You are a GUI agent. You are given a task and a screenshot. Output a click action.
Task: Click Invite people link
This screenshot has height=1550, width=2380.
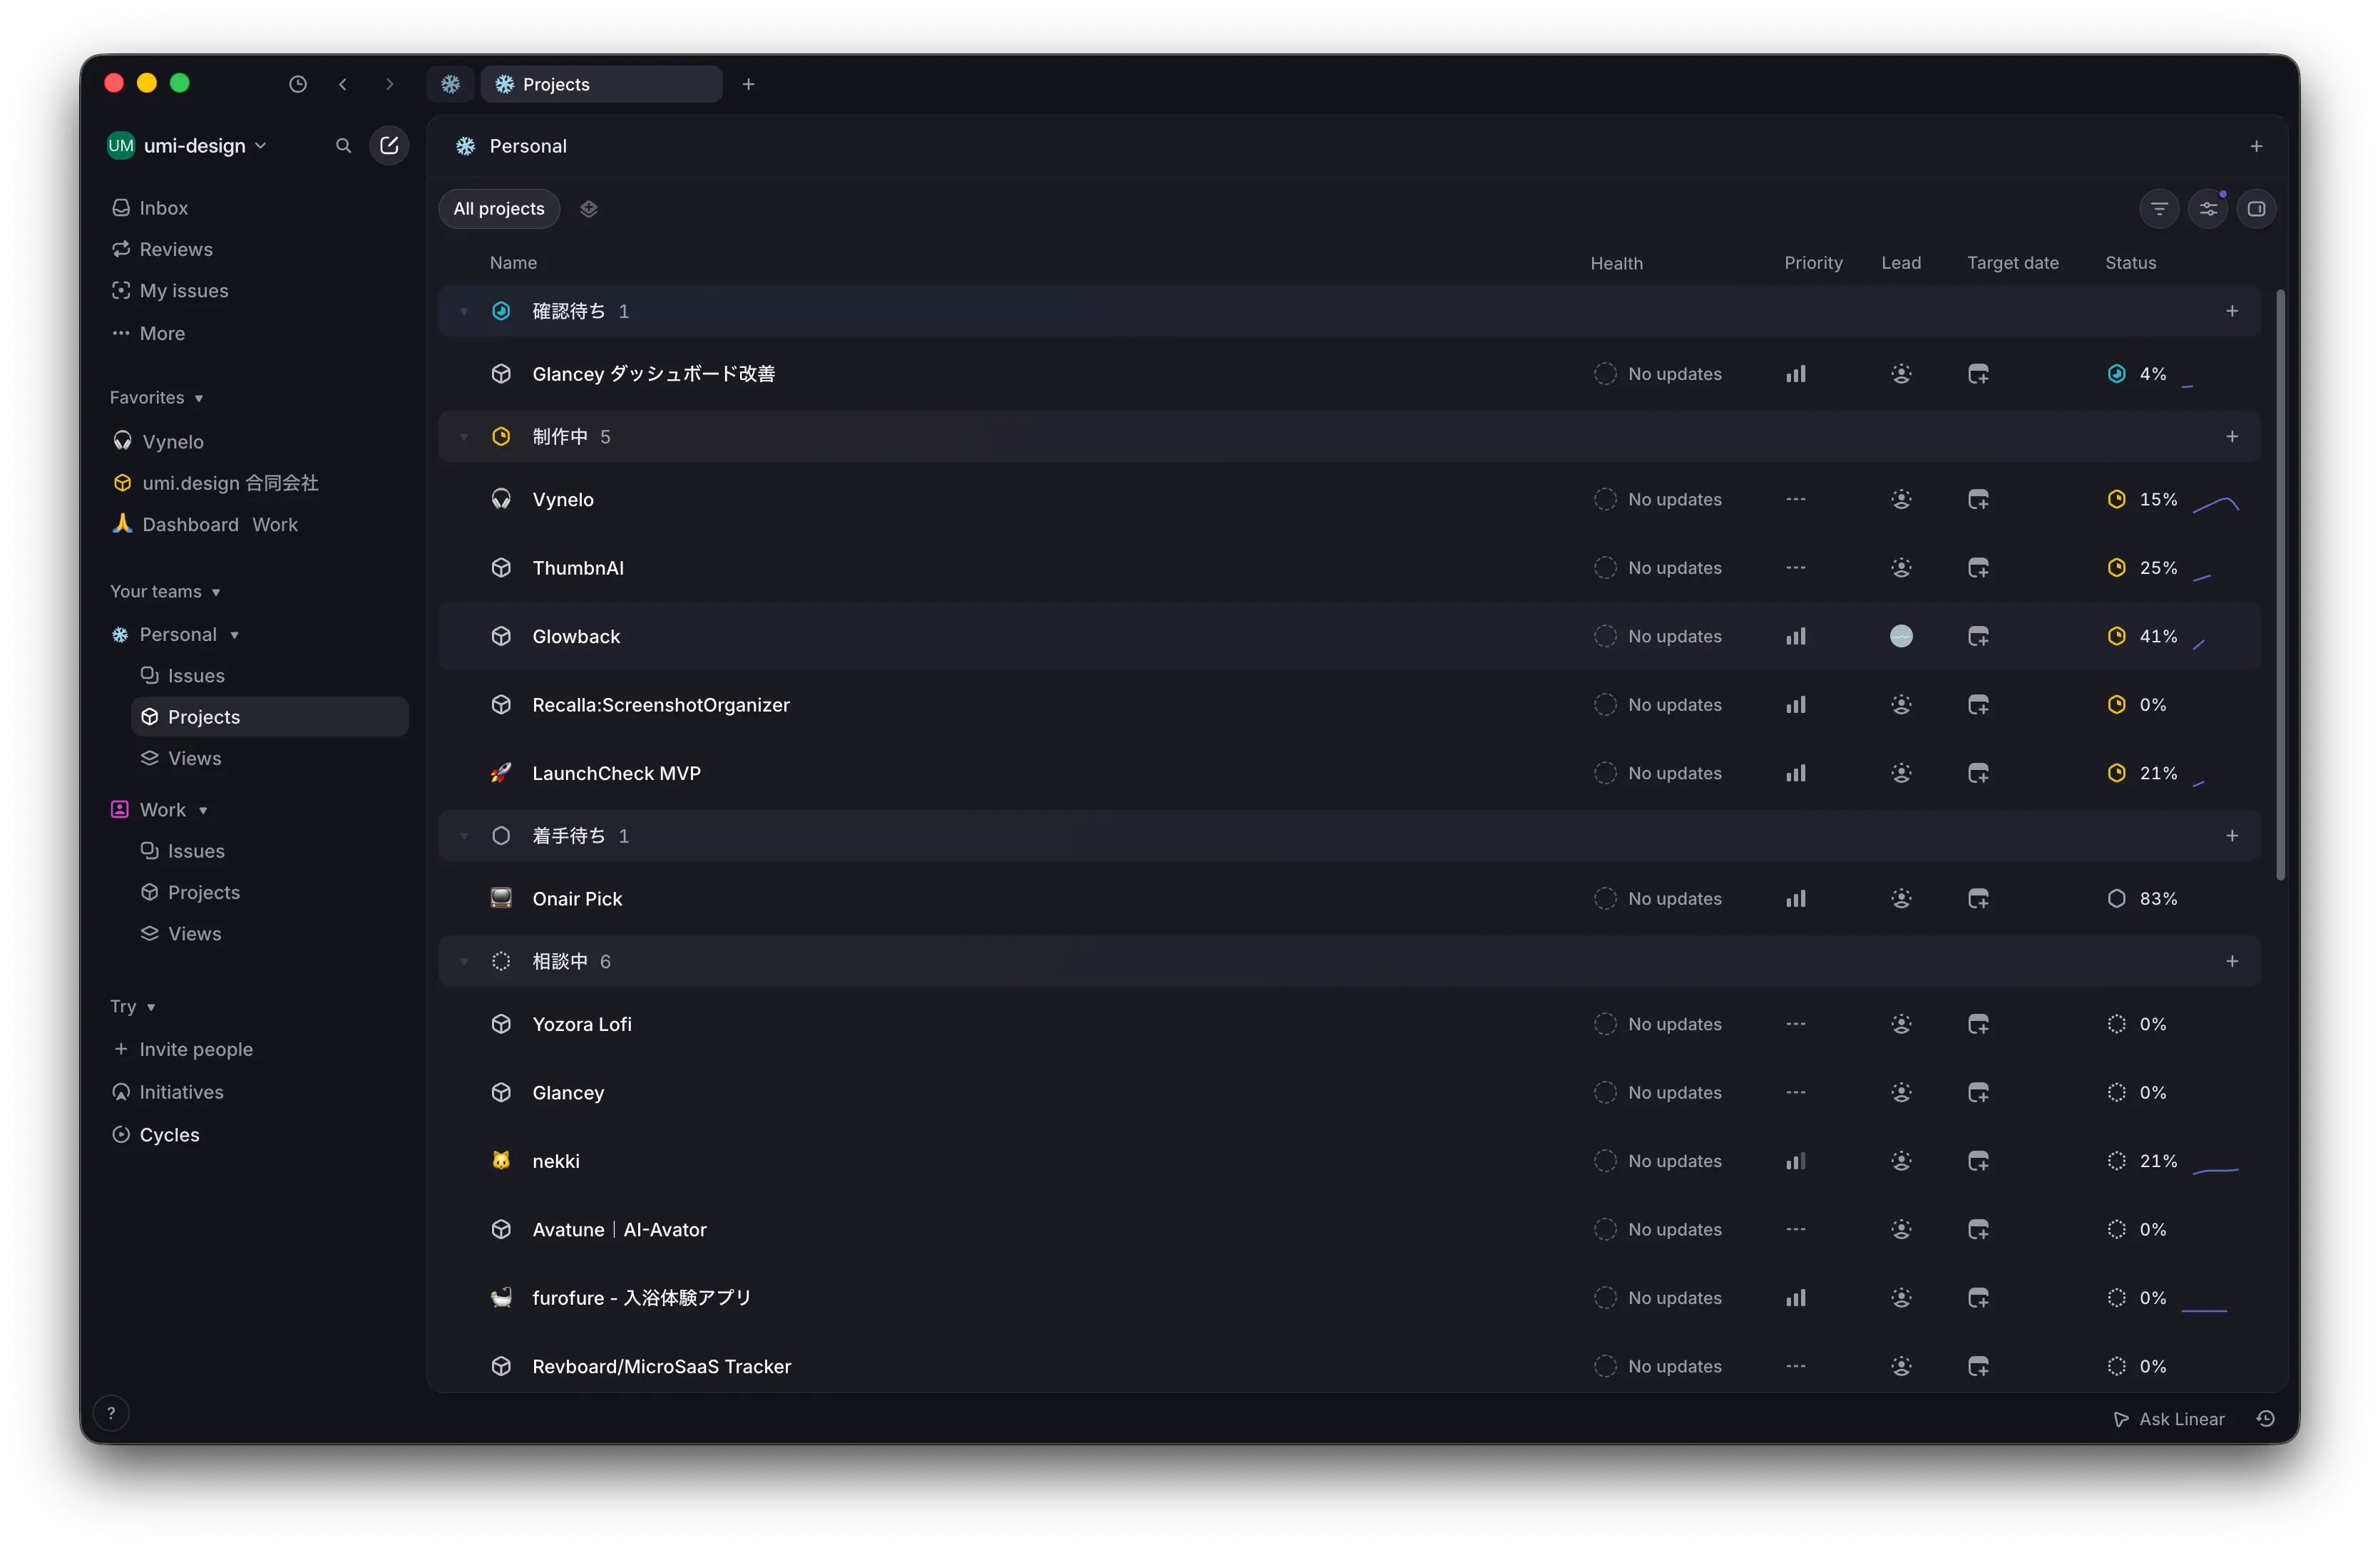click(196, 1049)
